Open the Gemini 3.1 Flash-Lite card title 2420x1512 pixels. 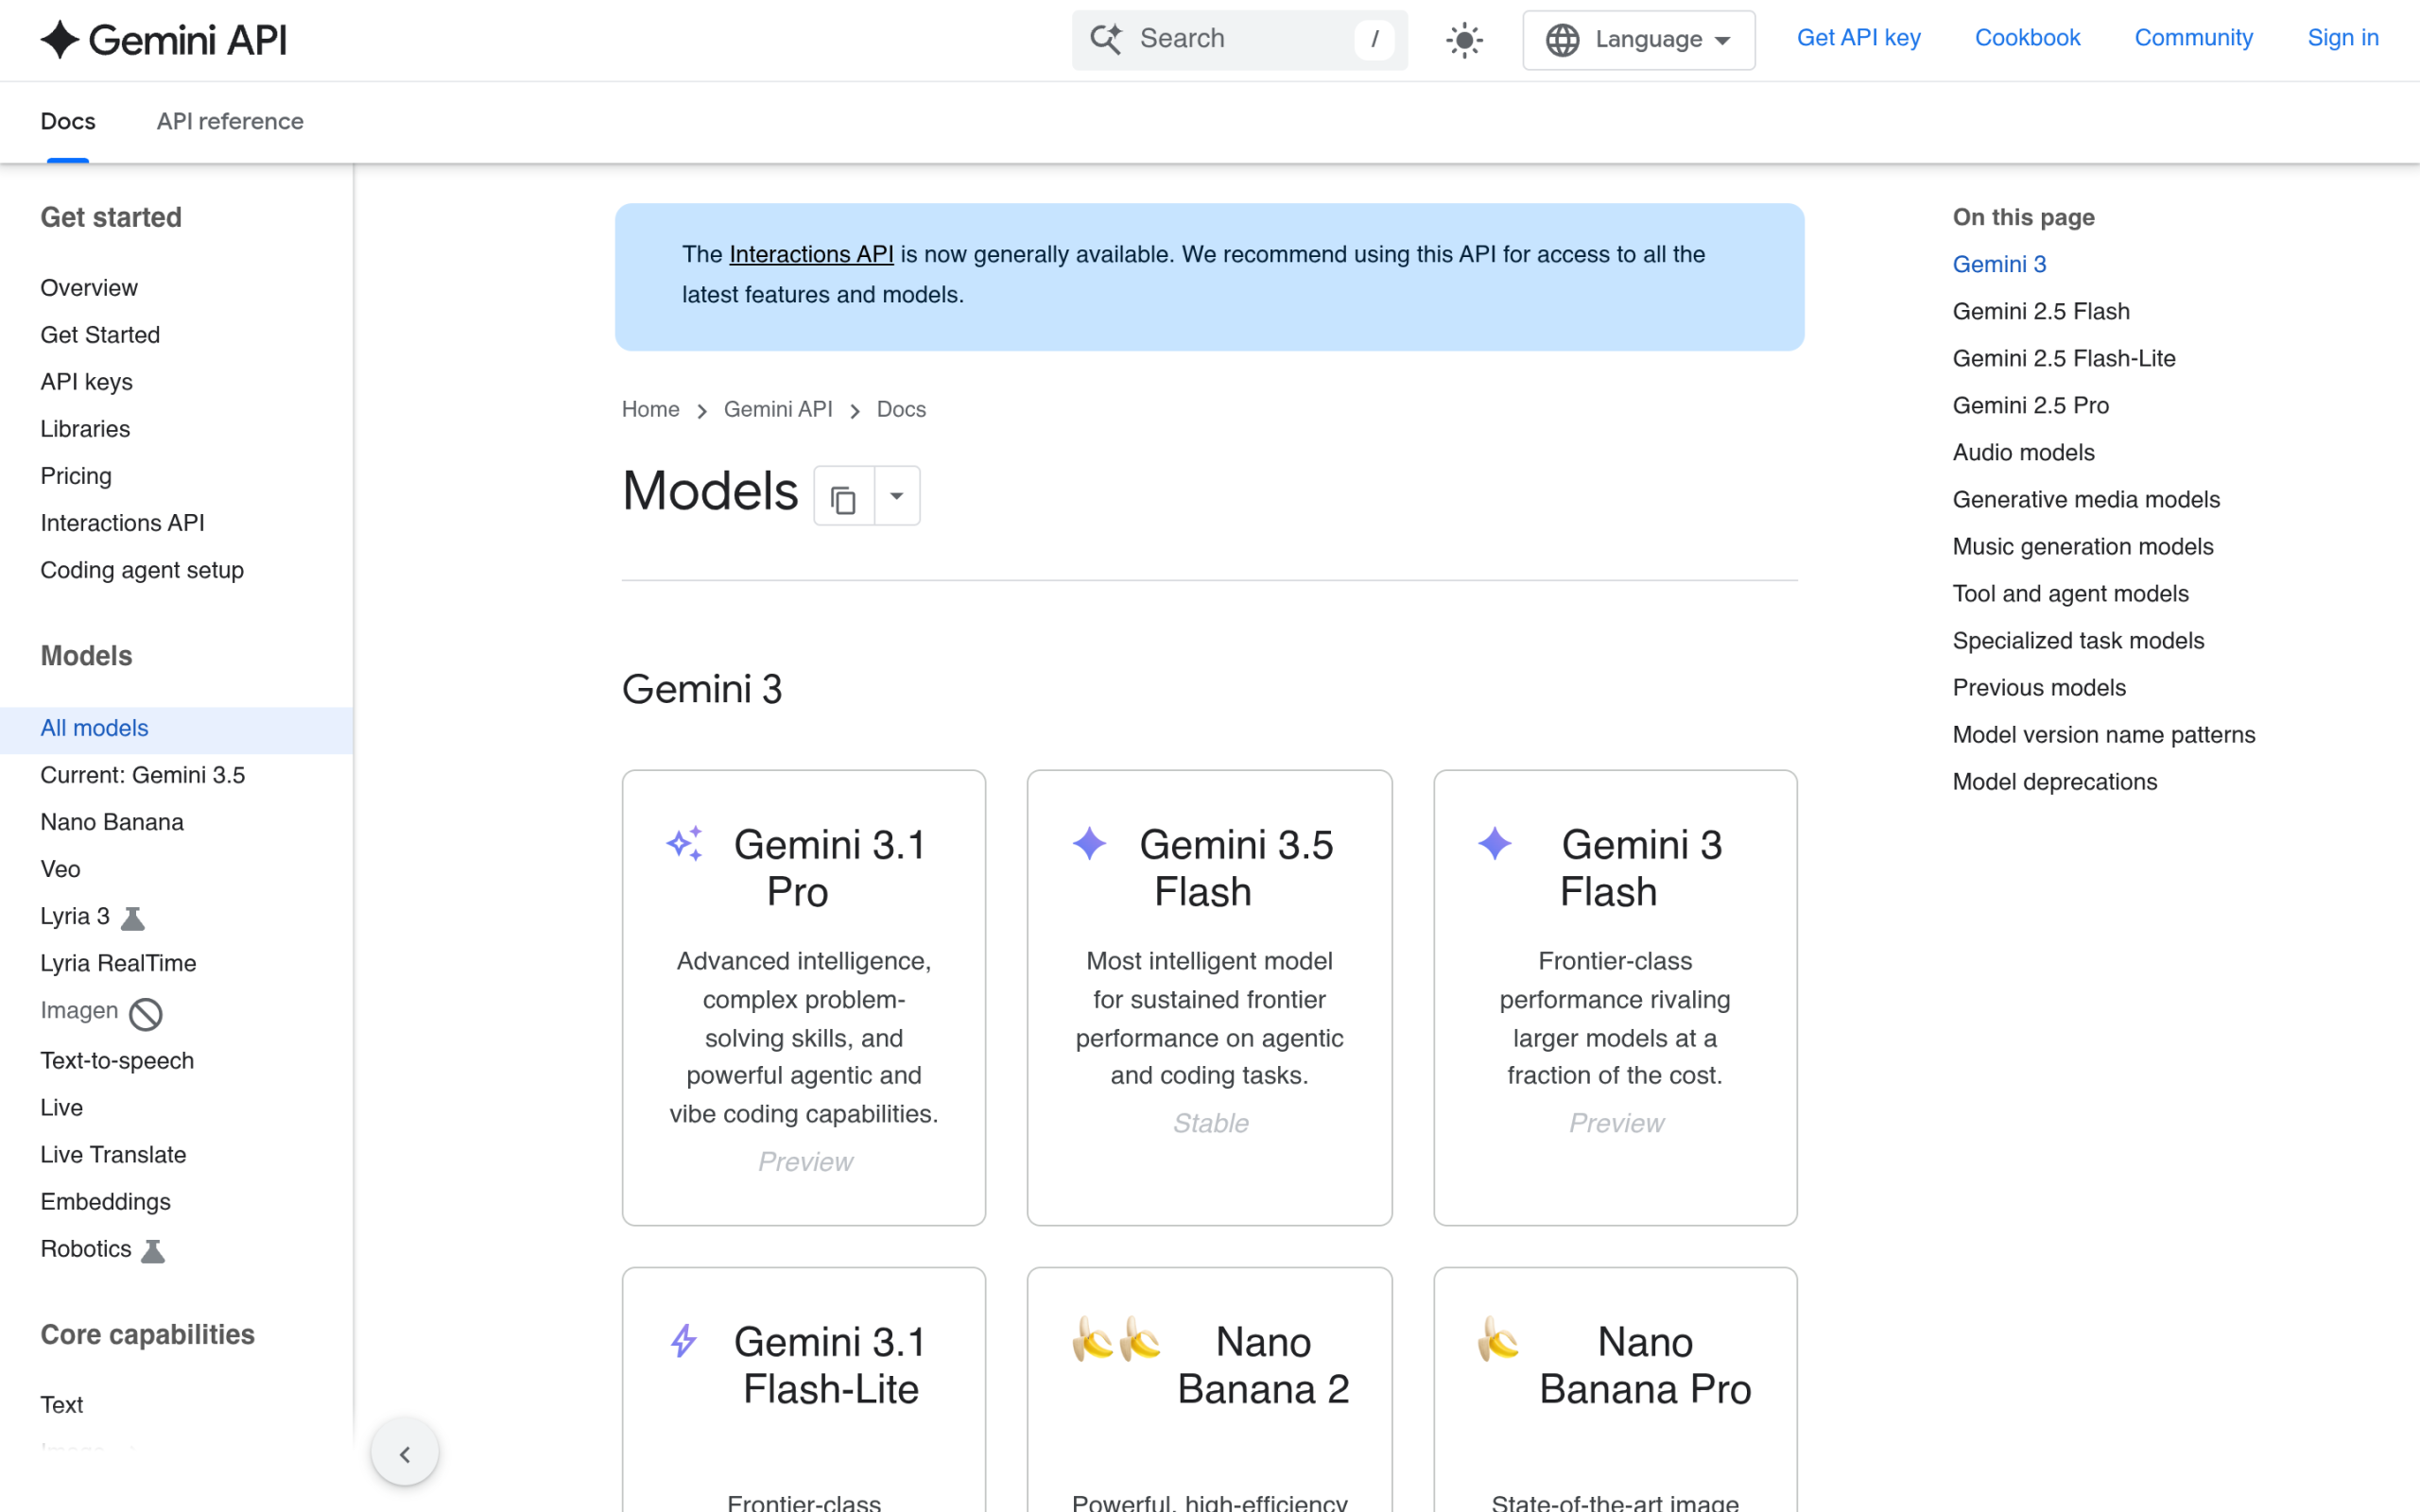[x=830, y=1365]
